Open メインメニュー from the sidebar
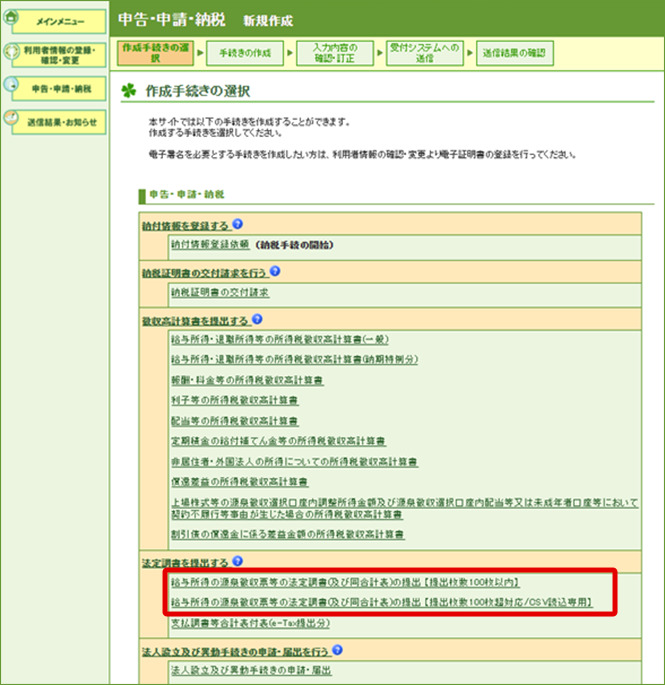 pos(62,21)
